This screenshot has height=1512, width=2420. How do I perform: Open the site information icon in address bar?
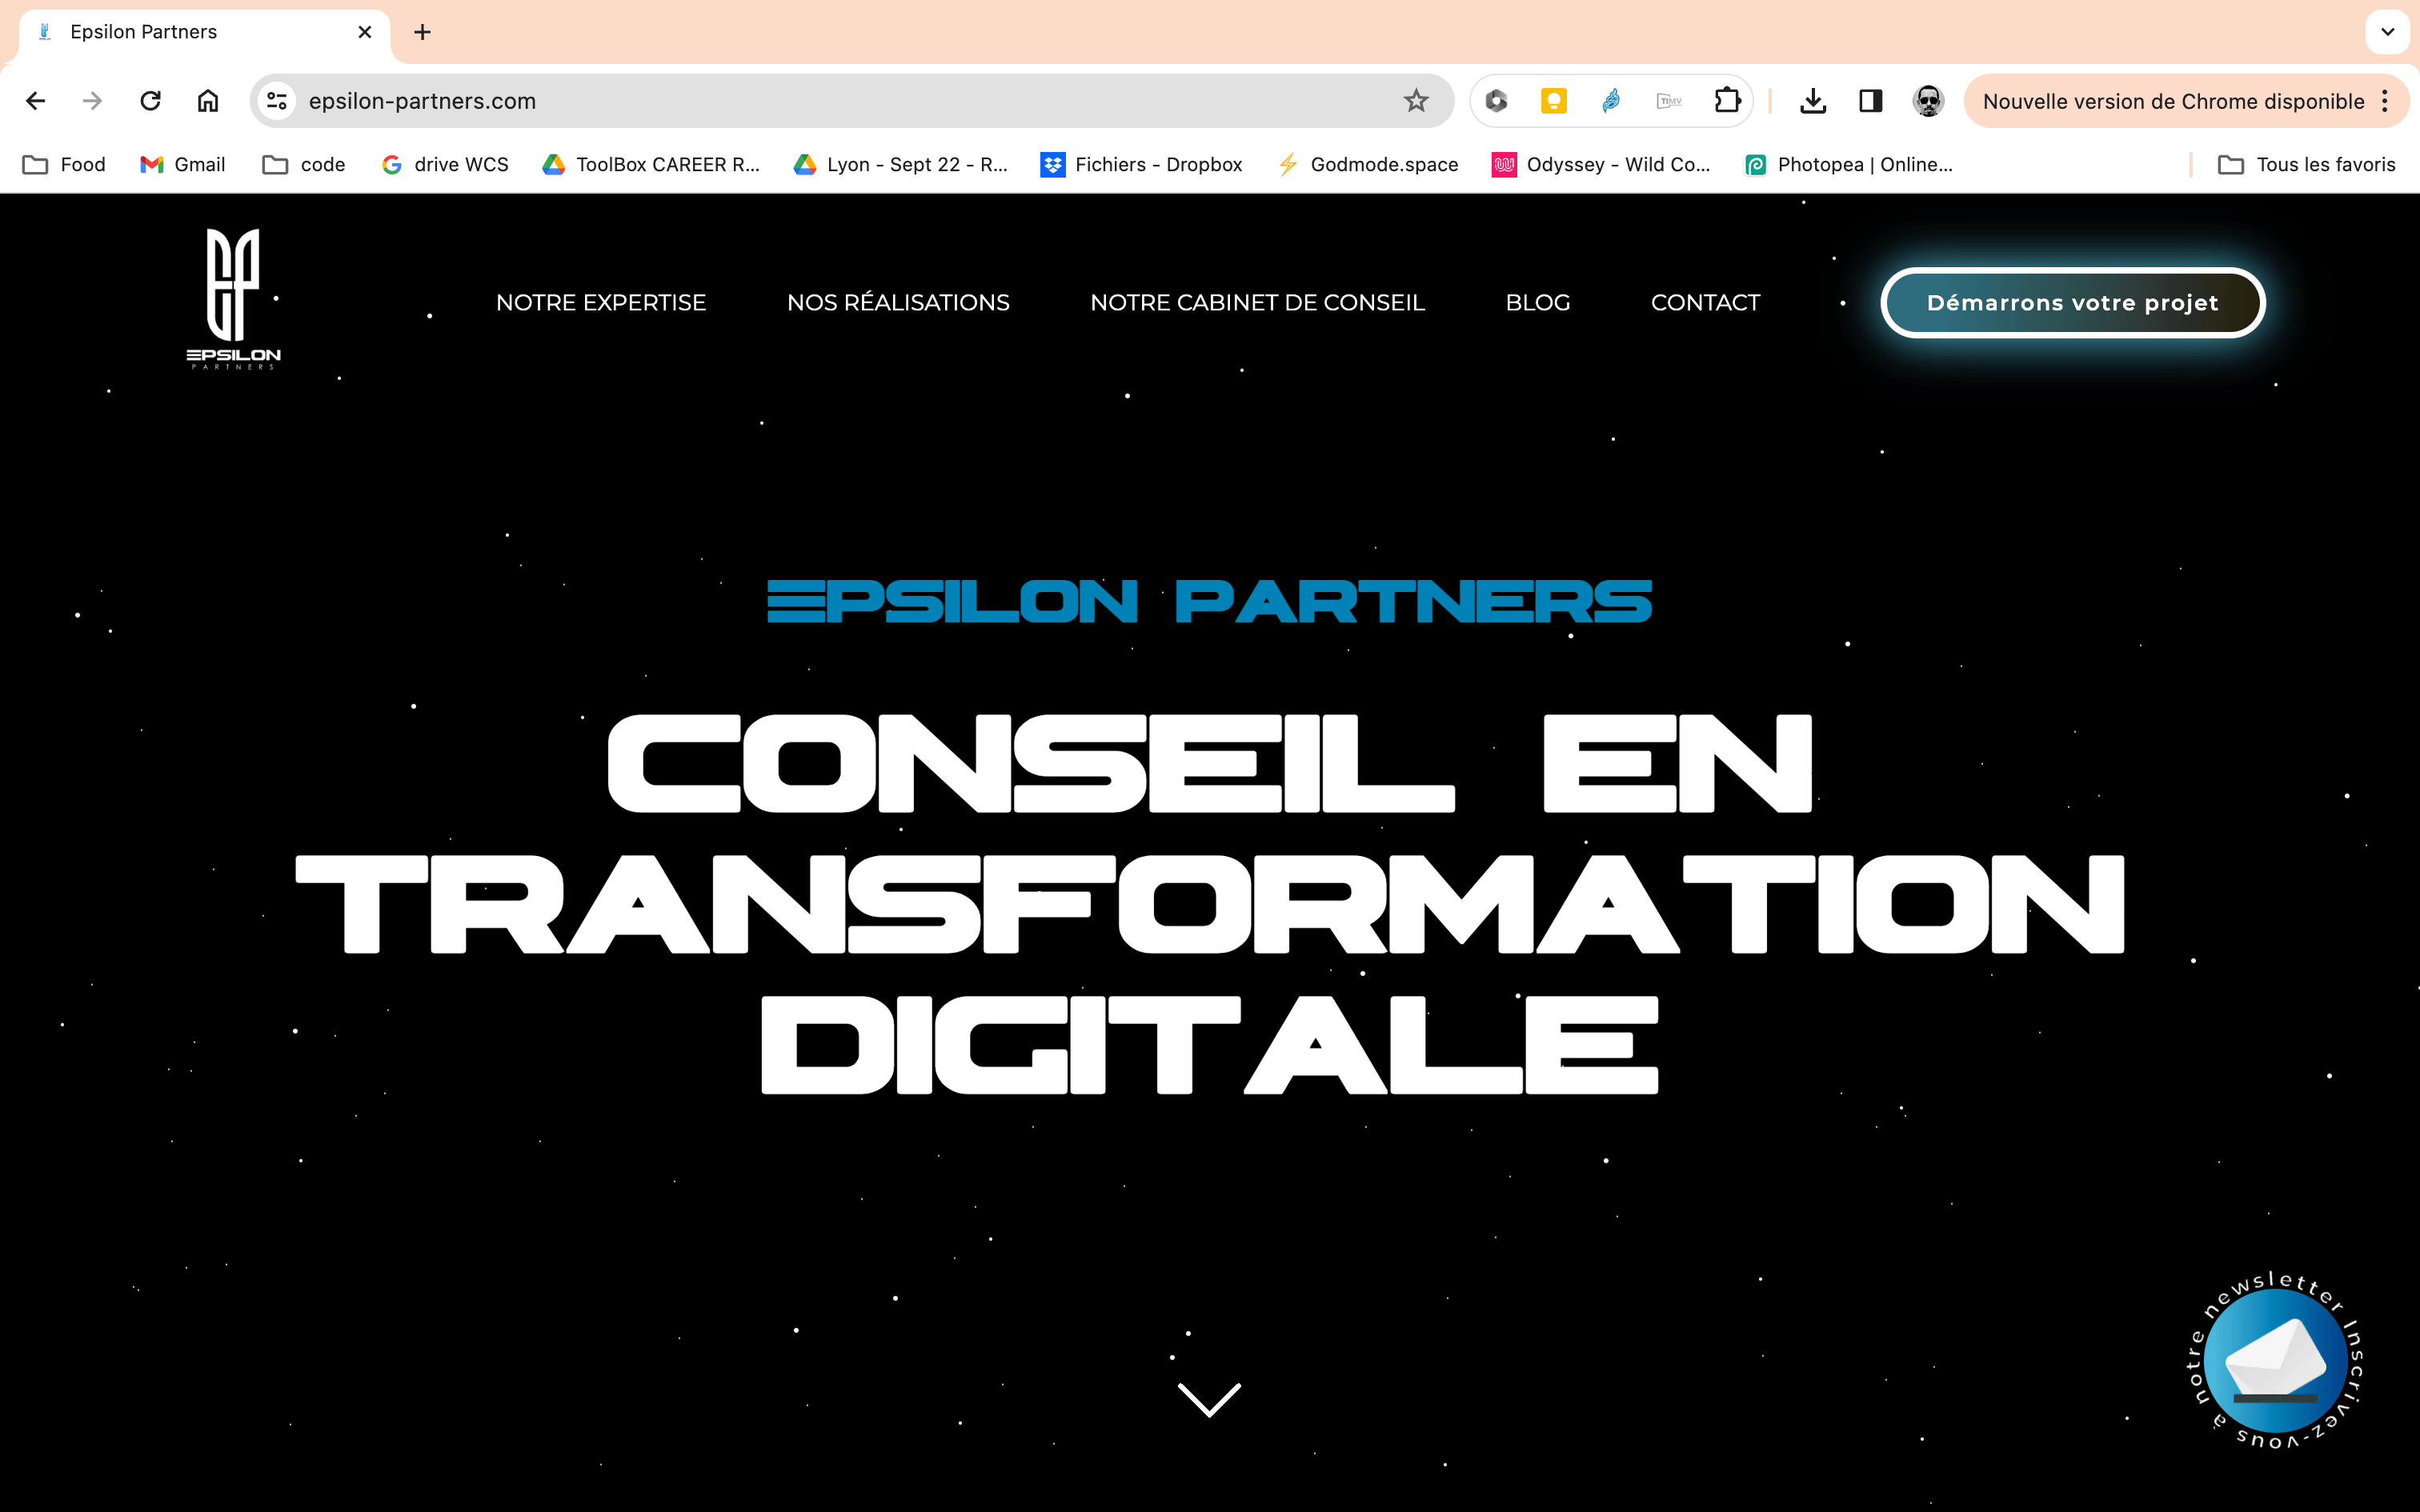click(x=277, y=101)
